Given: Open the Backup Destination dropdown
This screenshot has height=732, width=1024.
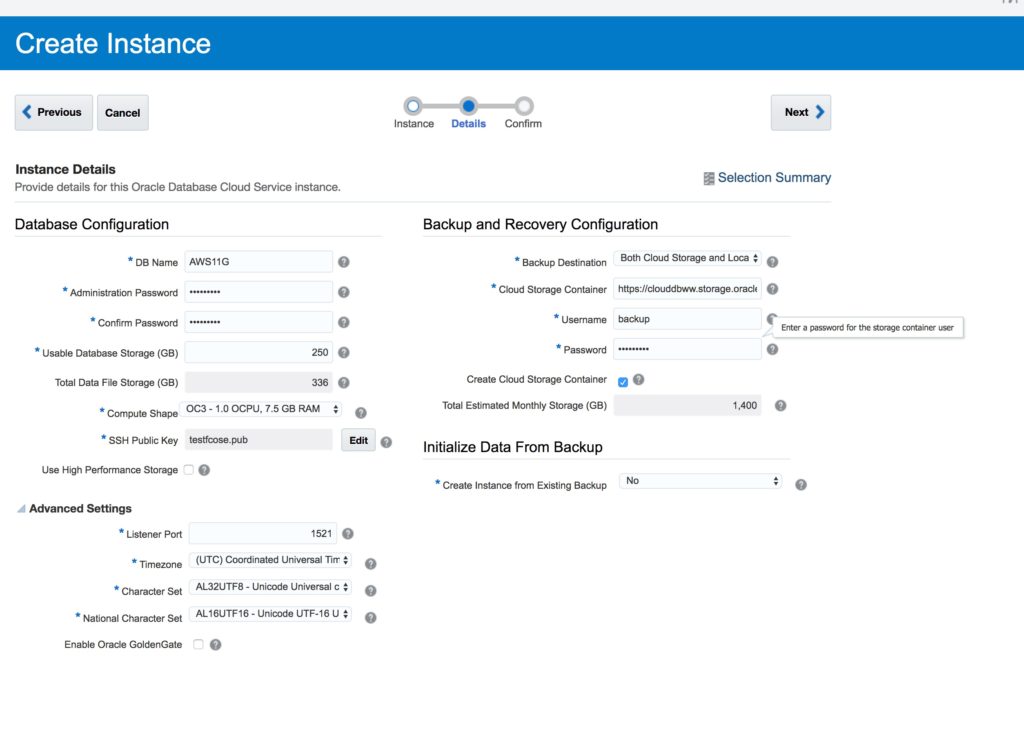Looking at the screenshot, I should tap(688, 258).
